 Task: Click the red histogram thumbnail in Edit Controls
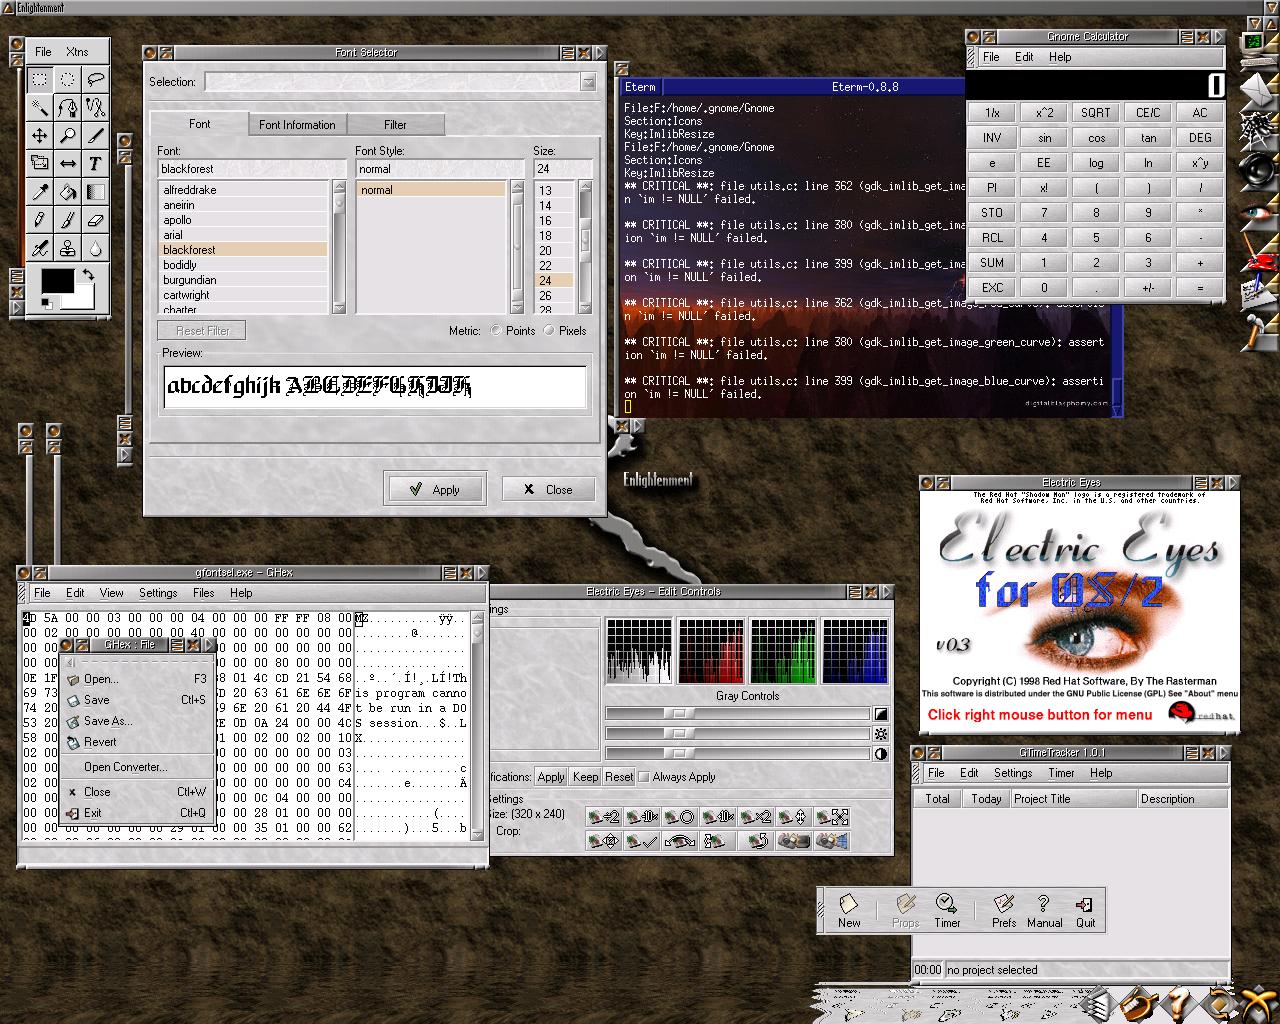tap(711, 651)
